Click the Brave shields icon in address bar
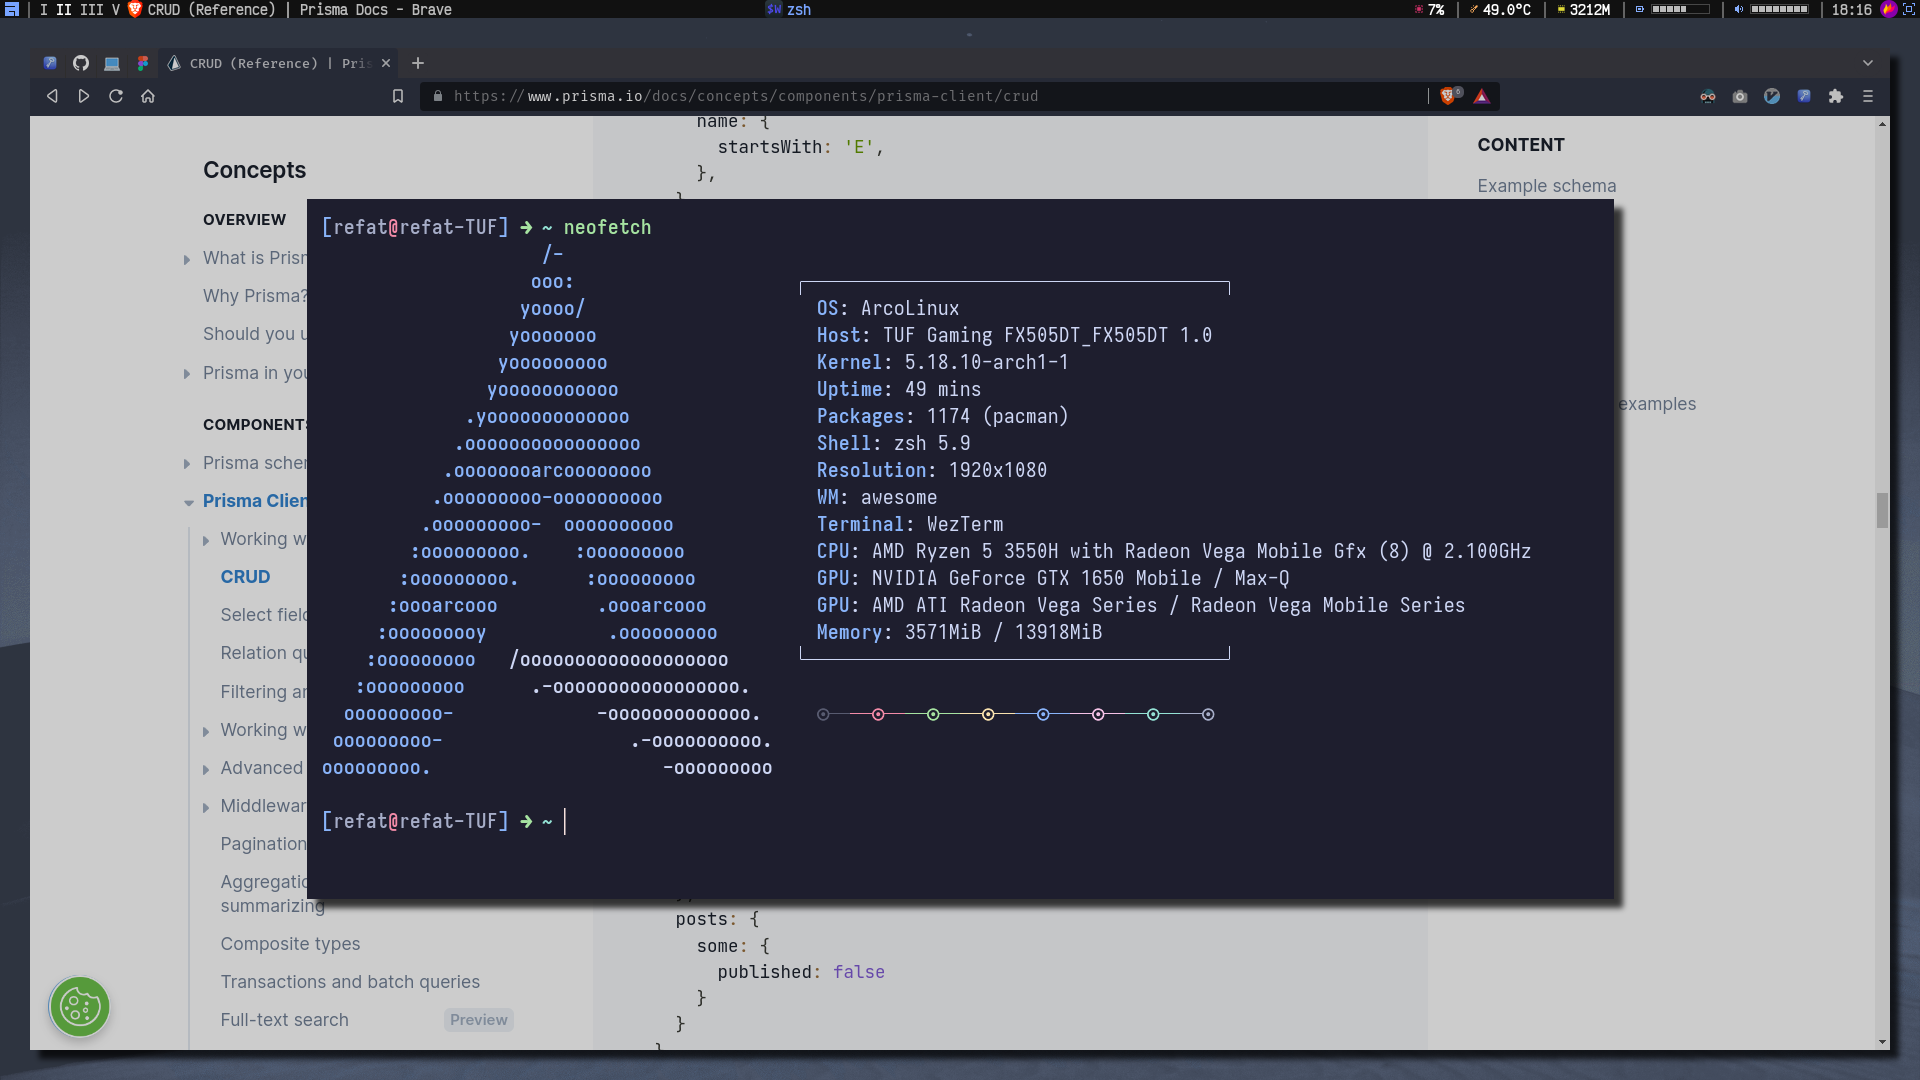 [x=1449, y=95]
